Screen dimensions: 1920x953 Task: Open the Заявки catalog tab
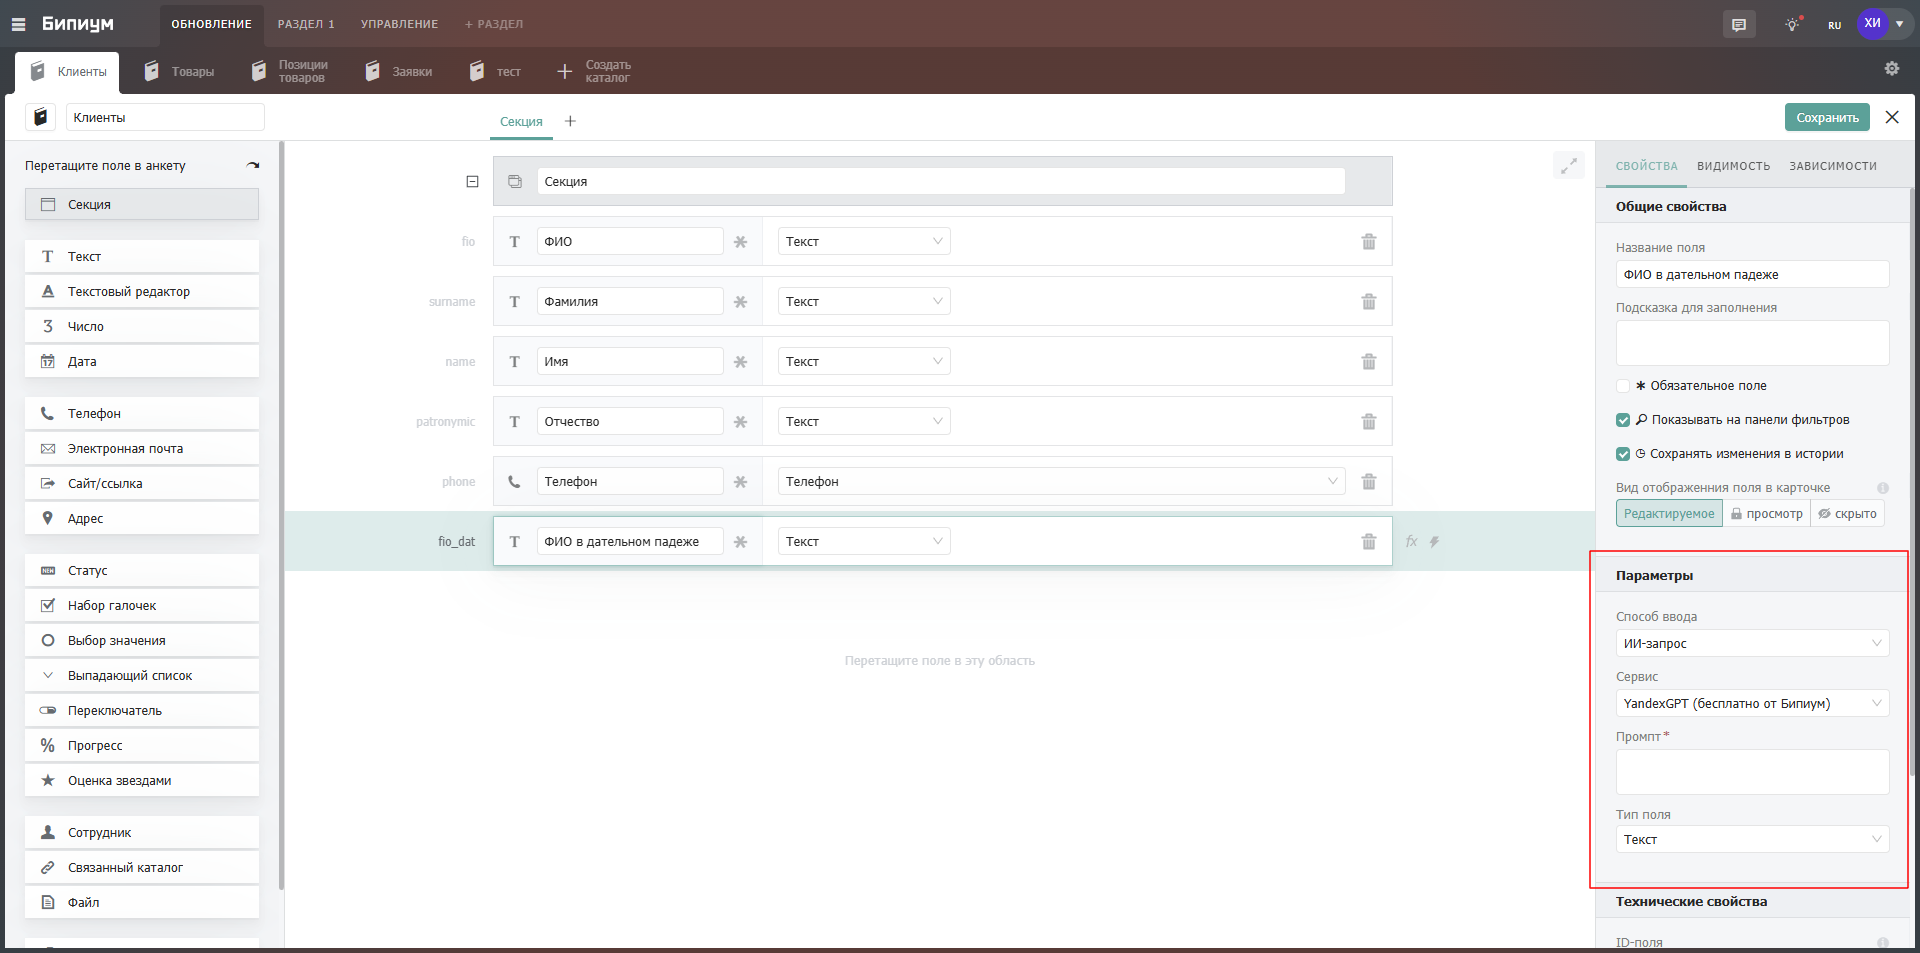pyautogui.click(x=400, y=72)
